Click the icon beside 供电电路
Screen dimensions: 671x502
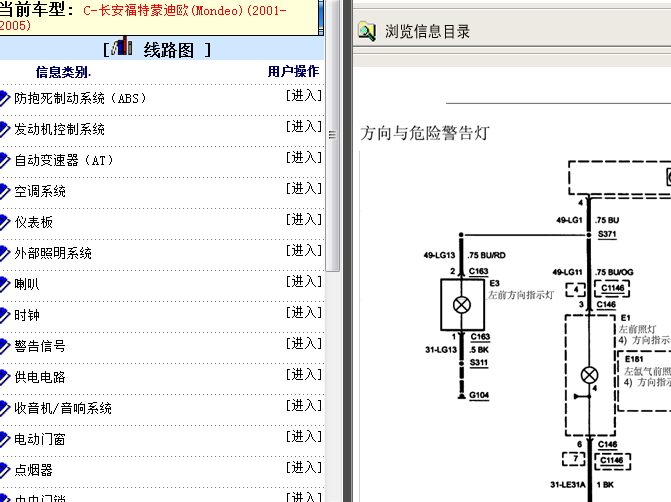pyautogui.click(x=4, y=377)
